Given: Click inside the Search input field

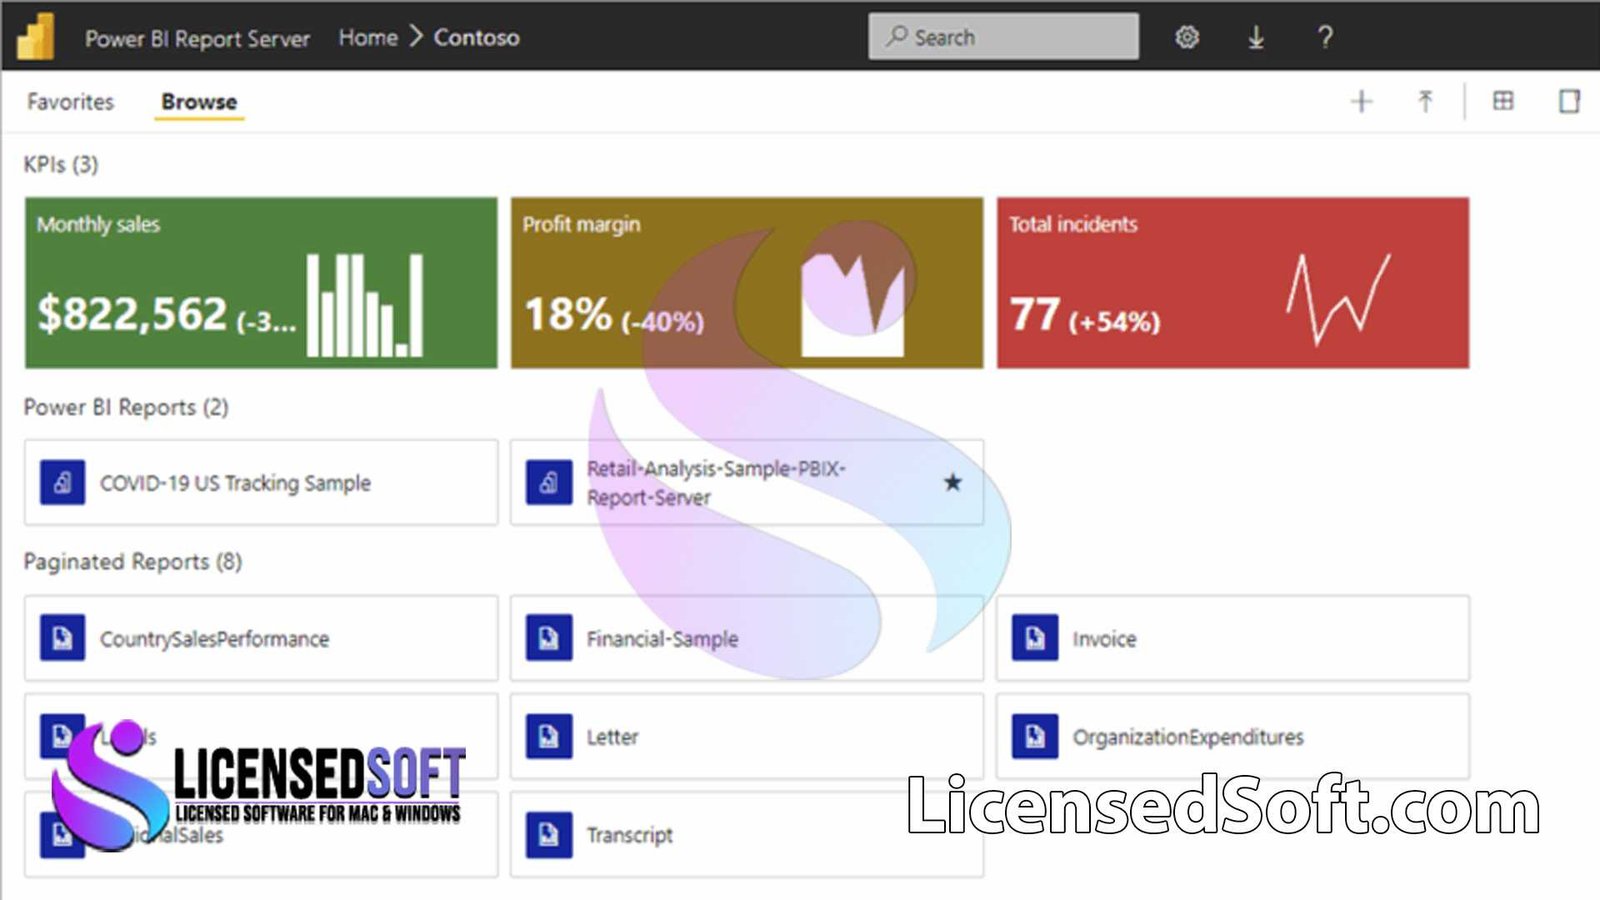Looking at the screenshot, I should [x=1003, y=36].
